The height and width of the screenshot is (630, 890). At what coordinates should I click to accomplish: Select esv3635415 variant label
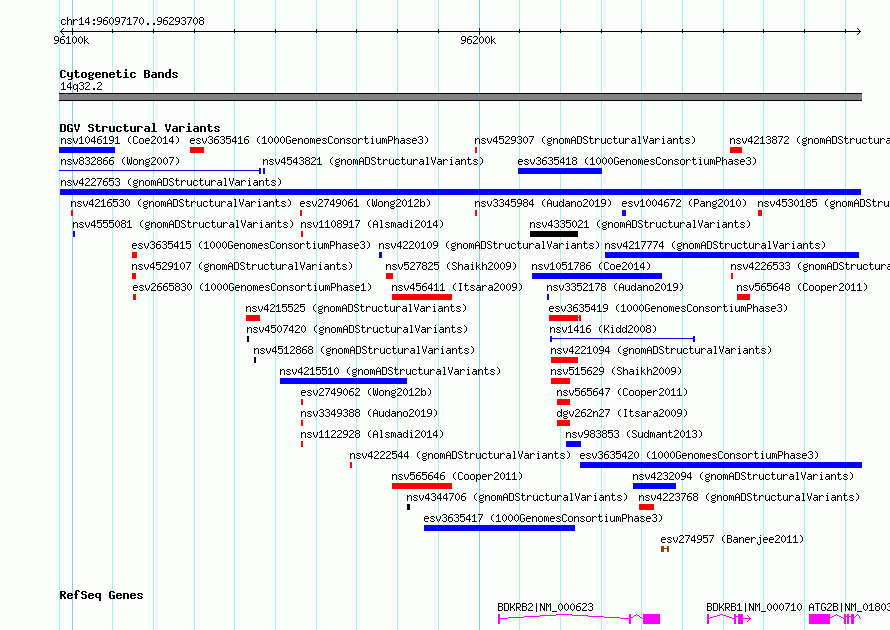click(251, 245)
